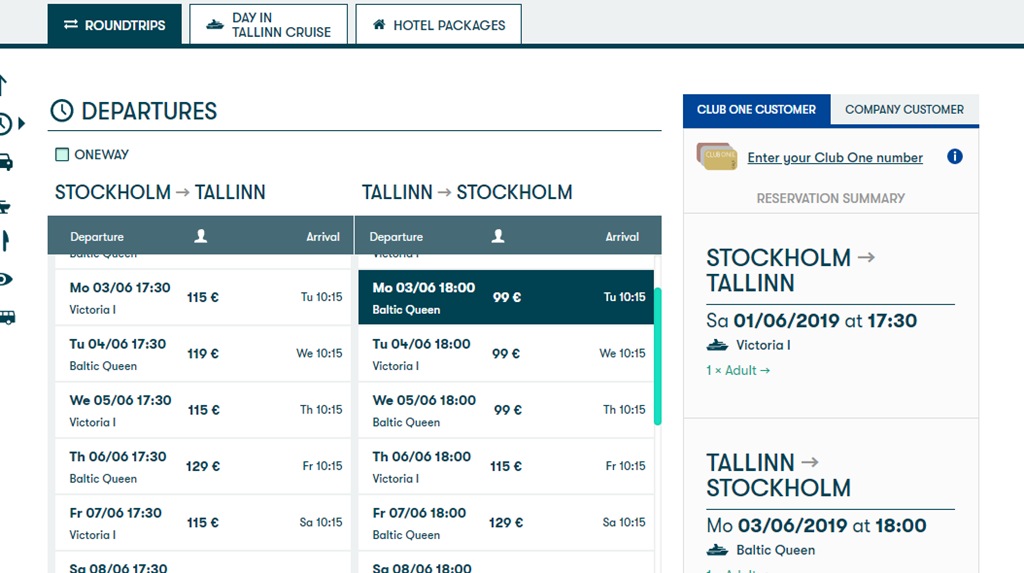The image size is (1024, 573).
Task: Click the ship icon beside Baltic Queen in summary
Action: pos(717,550)
